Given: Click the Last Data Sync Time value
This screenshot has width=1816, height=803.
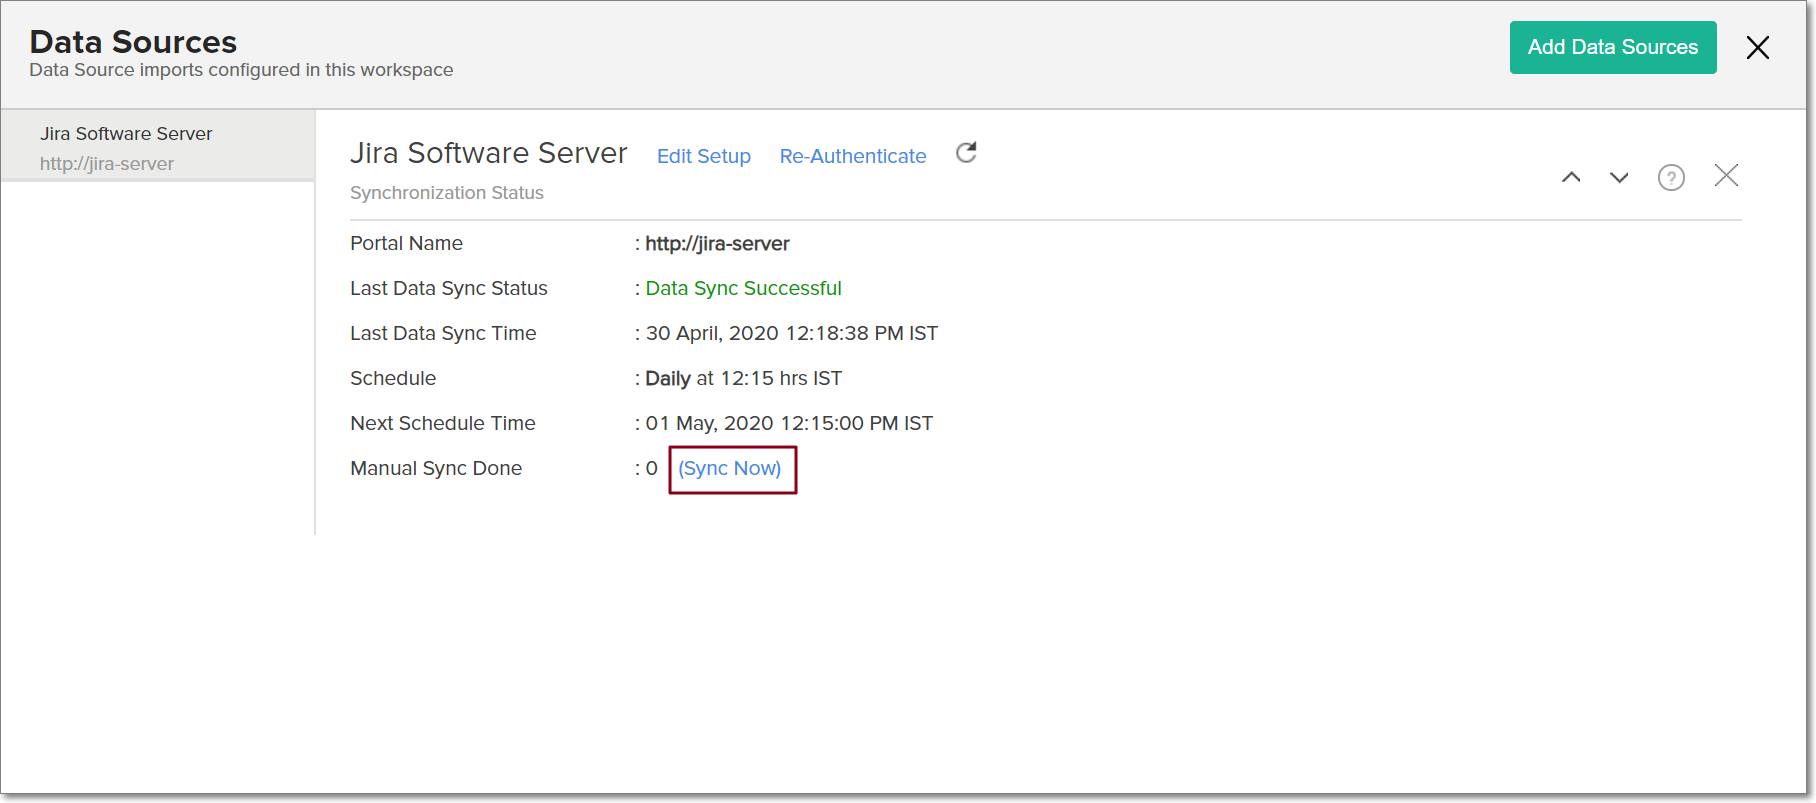Looking at the screenshot, I should (x=791, y=334).
